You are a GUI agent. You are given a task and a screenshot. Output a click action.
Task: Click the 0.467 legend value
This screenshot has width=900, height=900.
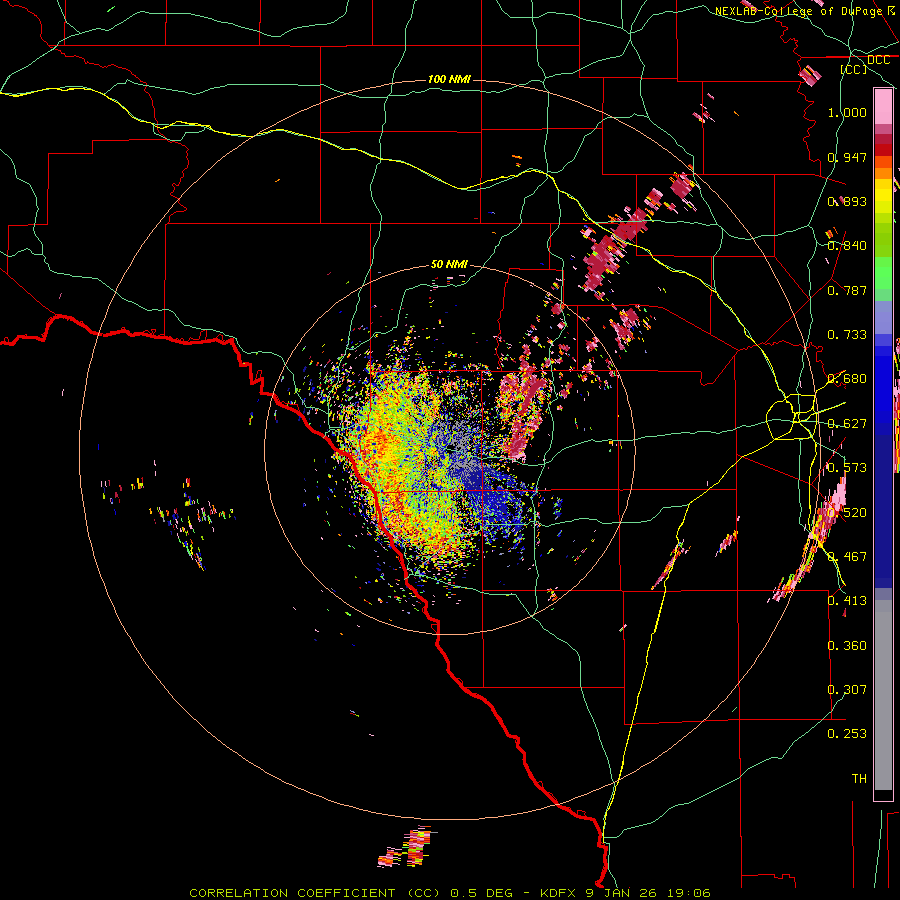(x=847, y=557)
